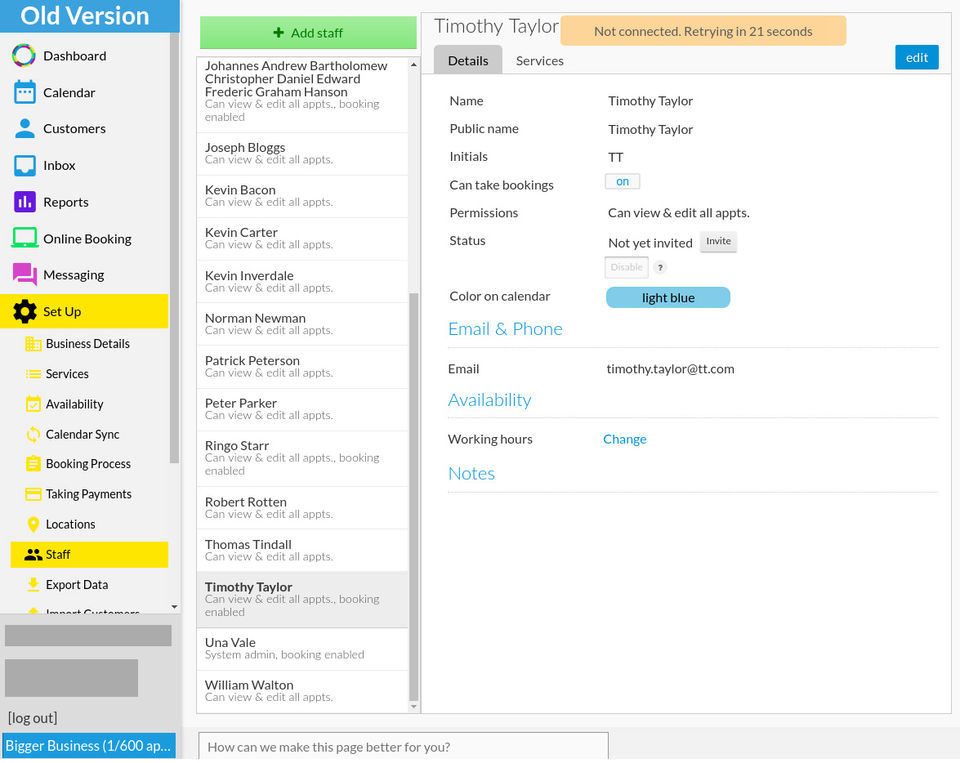The height and width of the screenshot is (763, 960).
Task: Click the Invite button
Action: (x=718, y=241)
